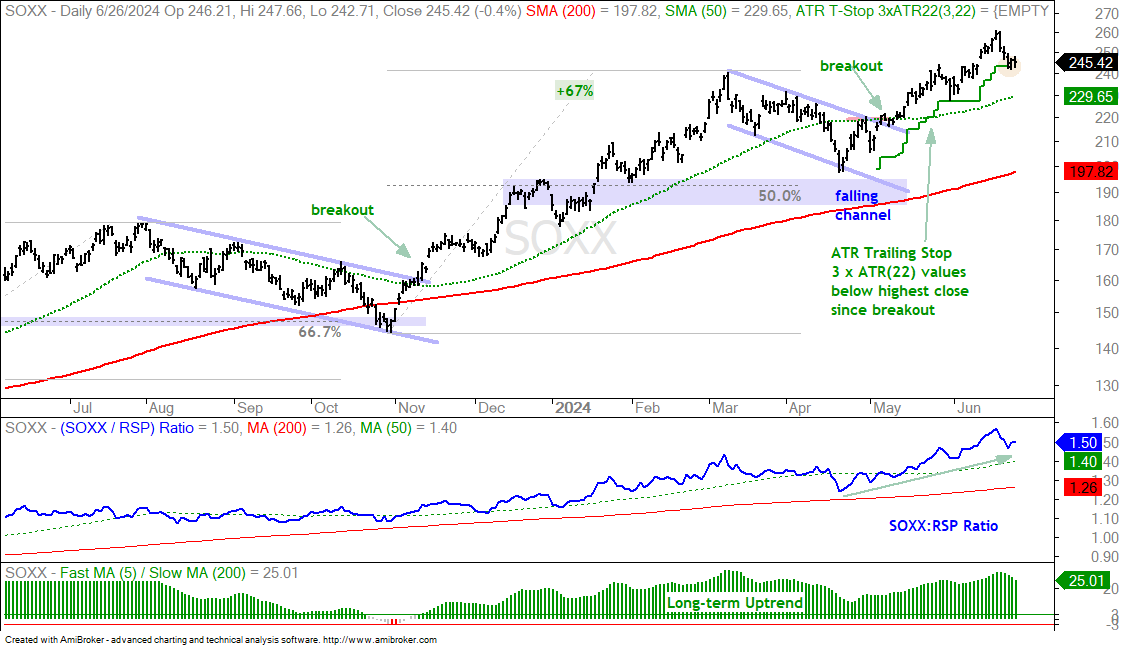This screenshot has width=1123, height=645.
Task: Click the "Dec" month label on time axis
Action: 491,408
